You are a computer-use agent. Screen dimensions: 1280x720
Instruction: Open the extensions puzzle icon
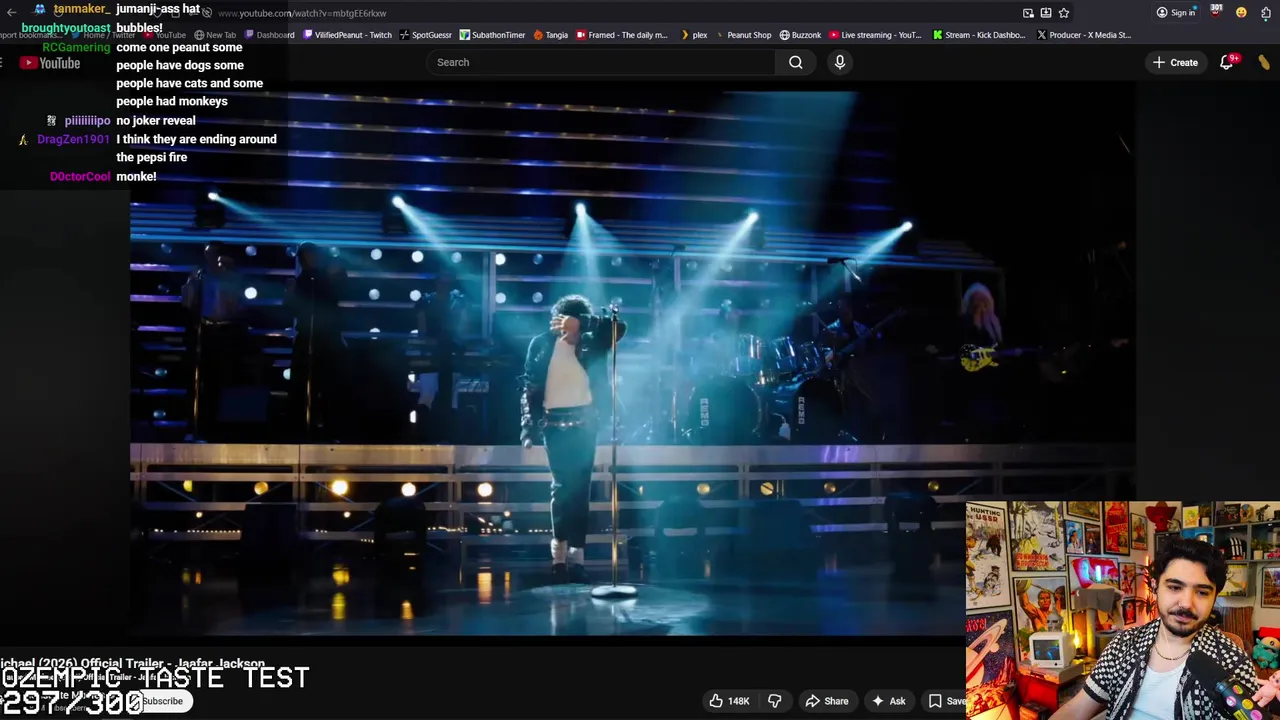point(1264,13)
